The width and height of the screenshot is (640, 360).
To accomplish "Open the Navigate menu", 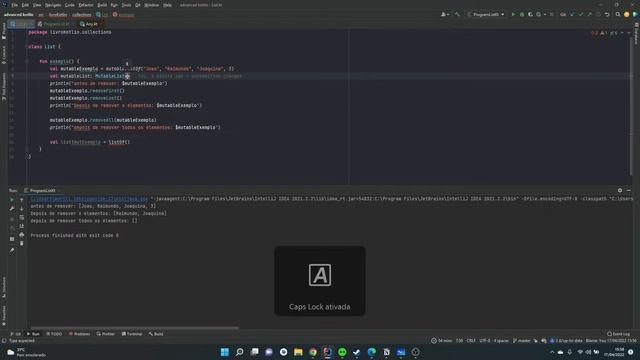I will 53,5.
